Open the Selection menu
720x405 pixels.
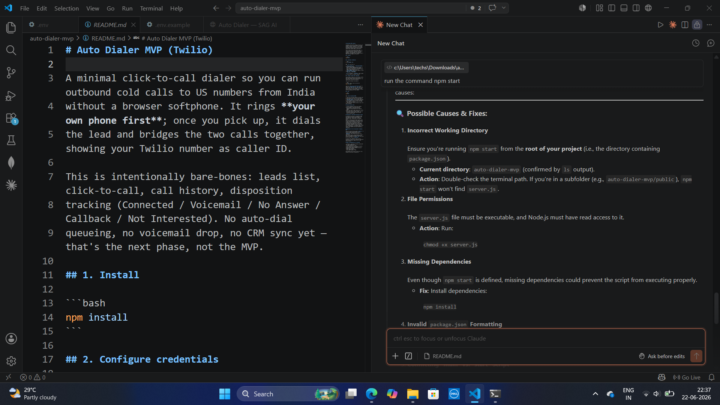point(66,8)
